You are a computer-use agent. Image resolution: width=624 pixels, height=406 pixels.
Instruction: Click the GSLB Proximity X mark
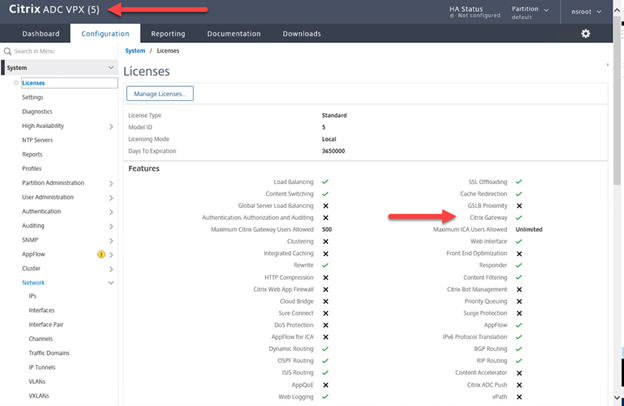[519, 206]
